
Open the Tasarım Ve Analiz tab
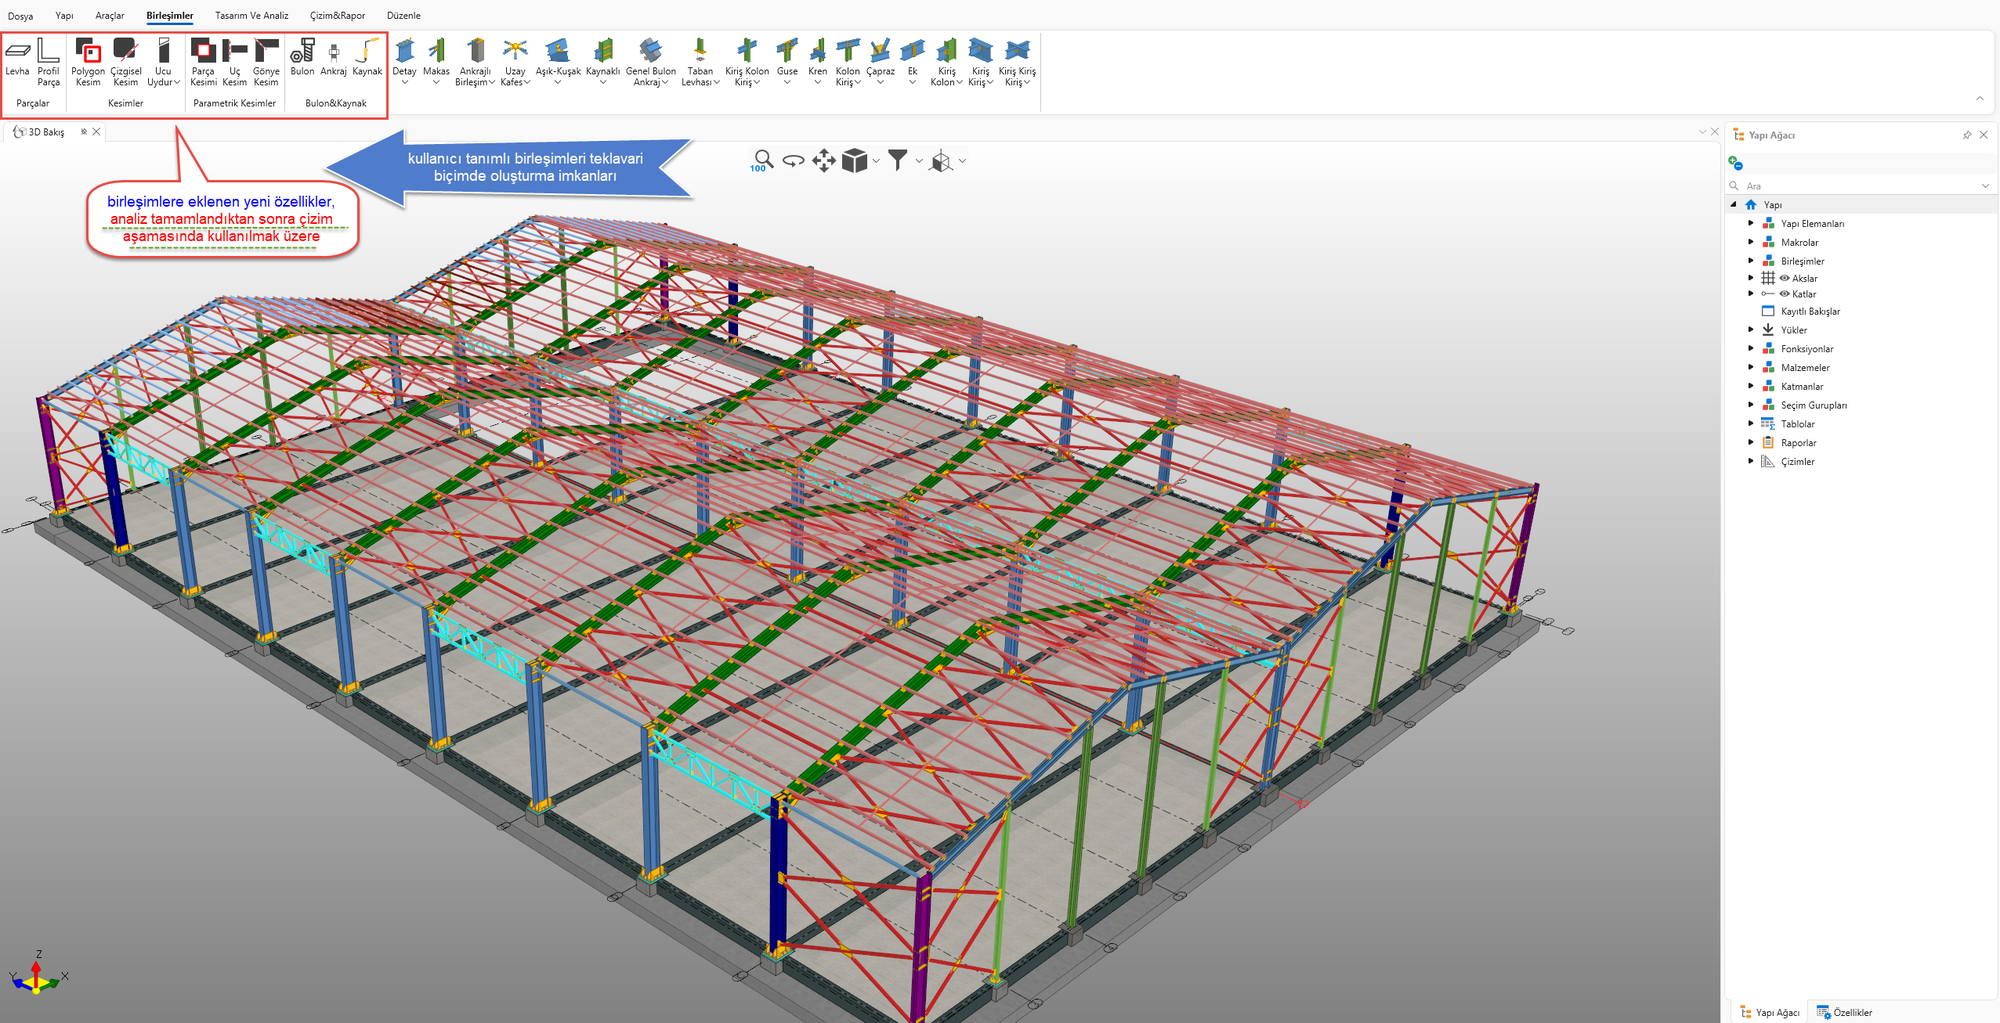(x=251, y=15)
